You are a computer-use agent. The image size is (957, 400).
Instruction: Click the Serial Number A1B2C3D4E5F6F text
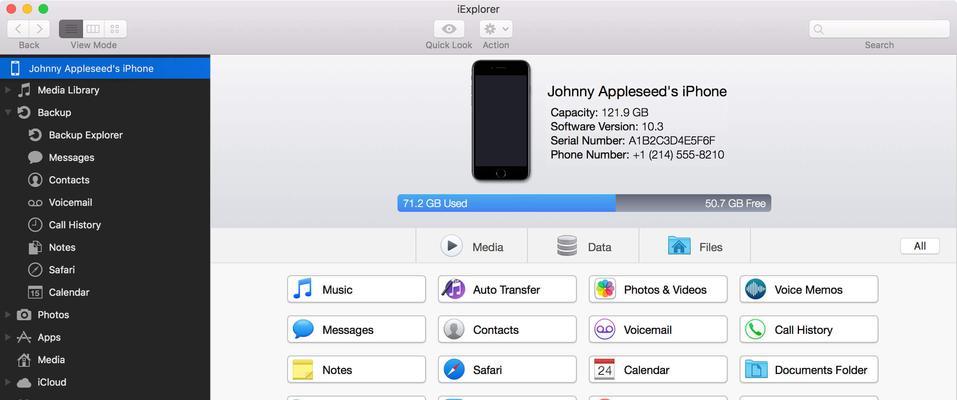coord(633,141)
